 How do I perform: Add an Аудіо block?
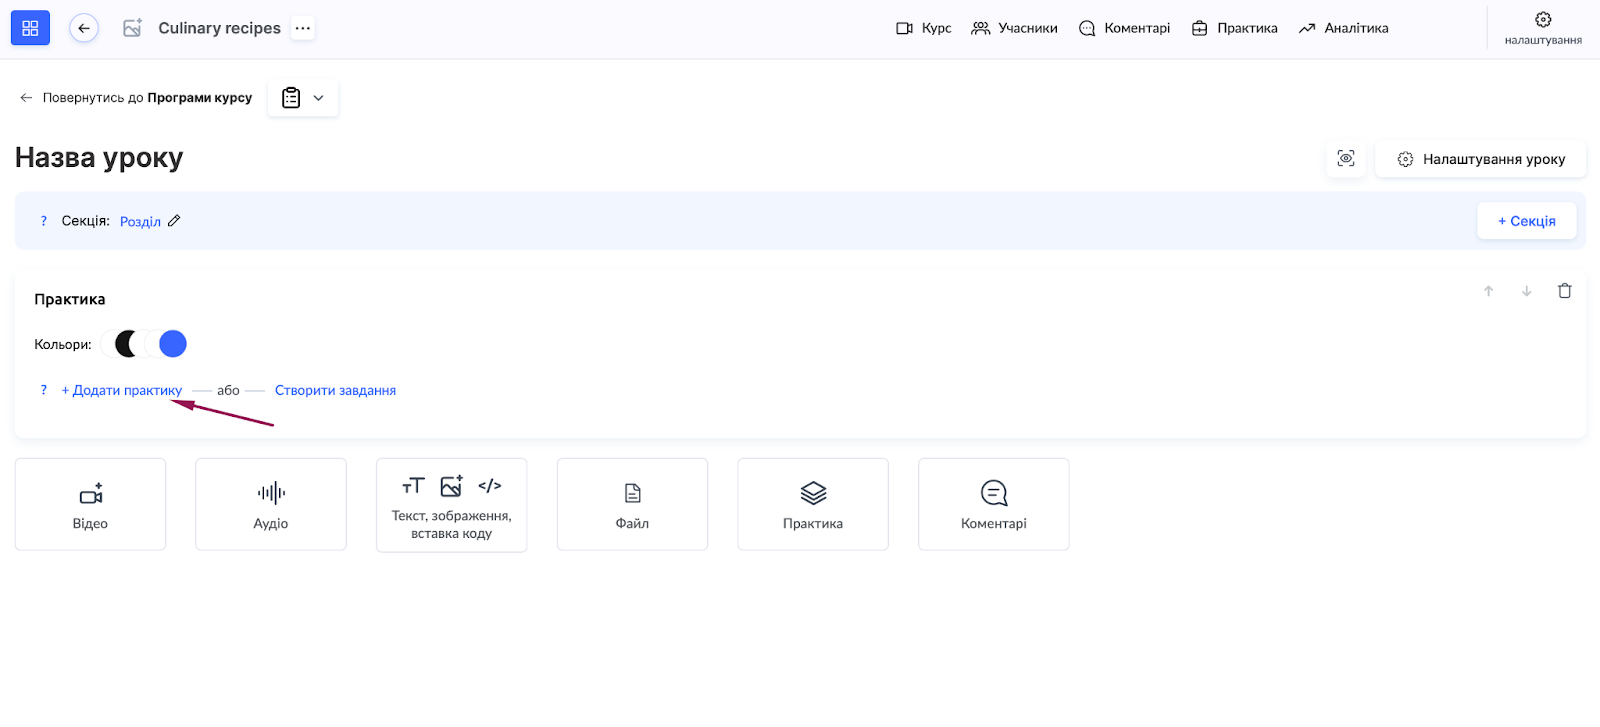coord(271,505)
